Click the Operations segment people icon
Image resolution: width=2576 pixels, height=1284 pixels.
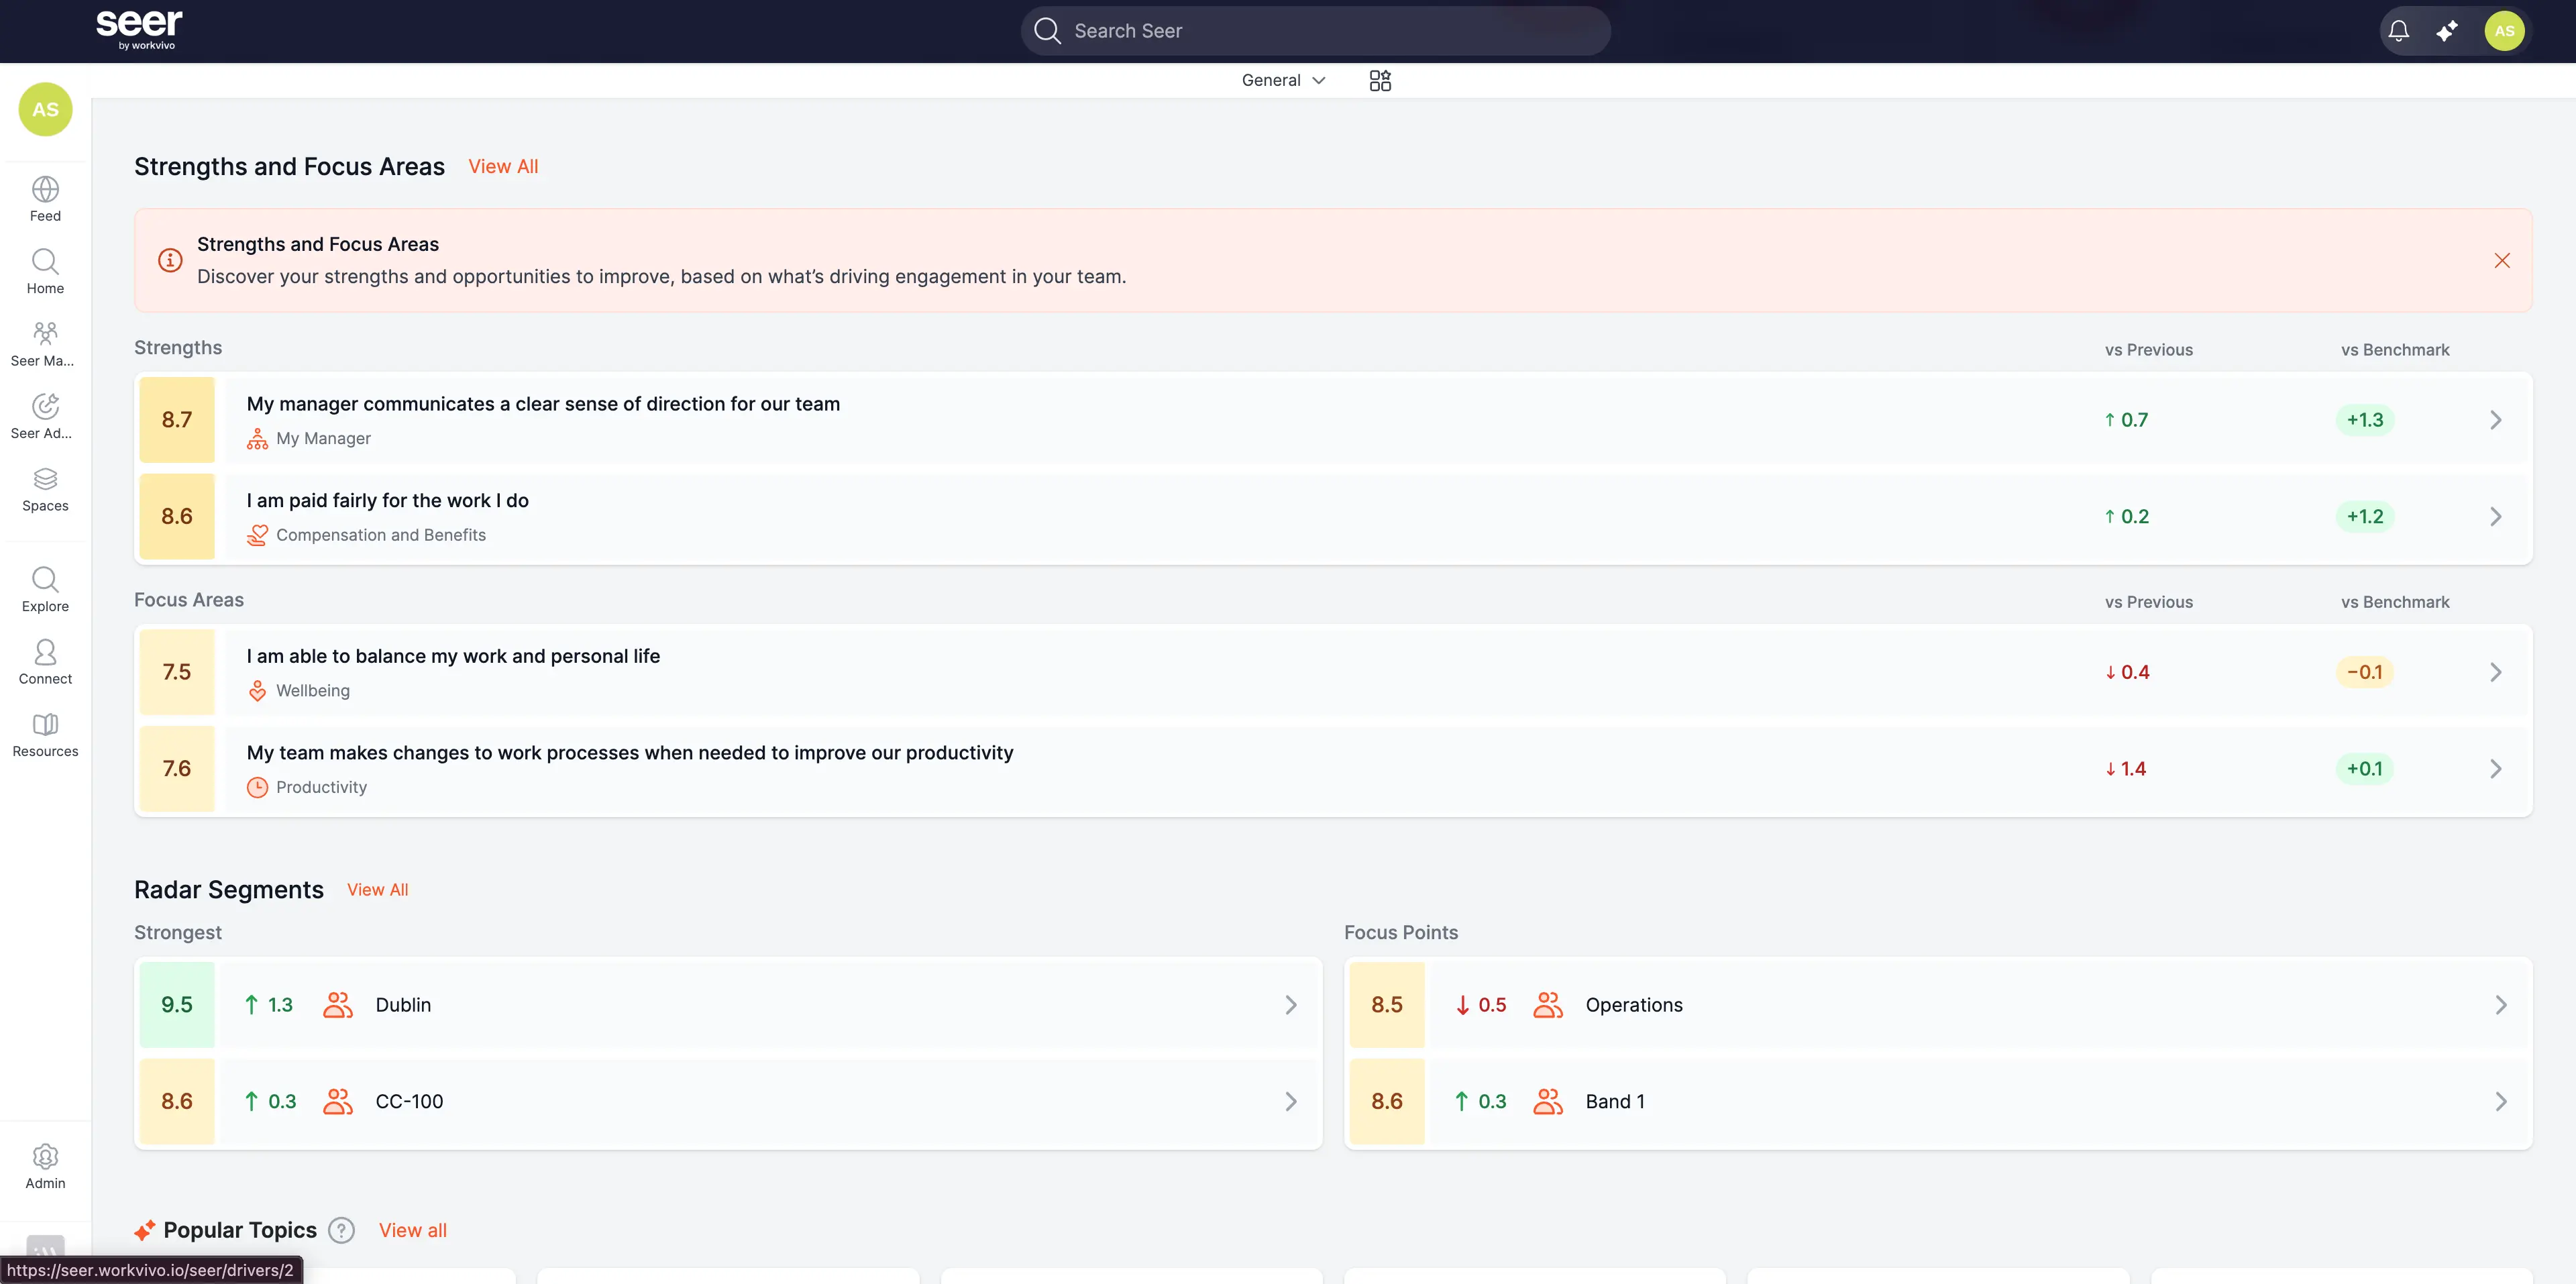tap(1548, 1005)
